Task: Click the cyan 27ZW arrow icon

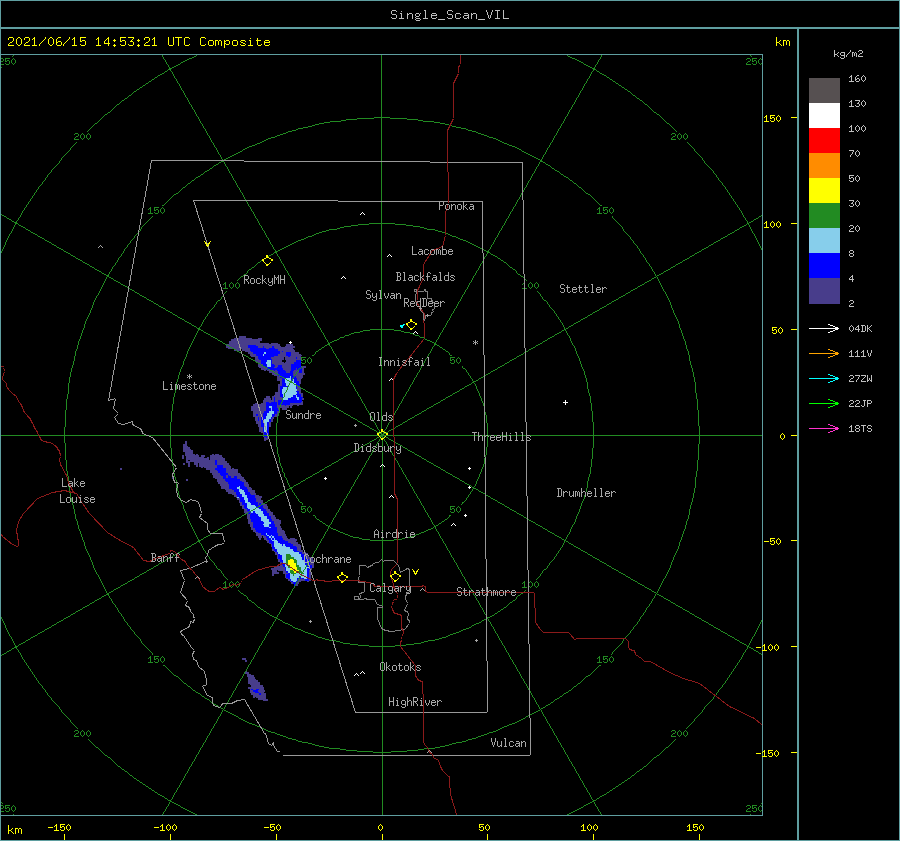Action: point(824,378)
